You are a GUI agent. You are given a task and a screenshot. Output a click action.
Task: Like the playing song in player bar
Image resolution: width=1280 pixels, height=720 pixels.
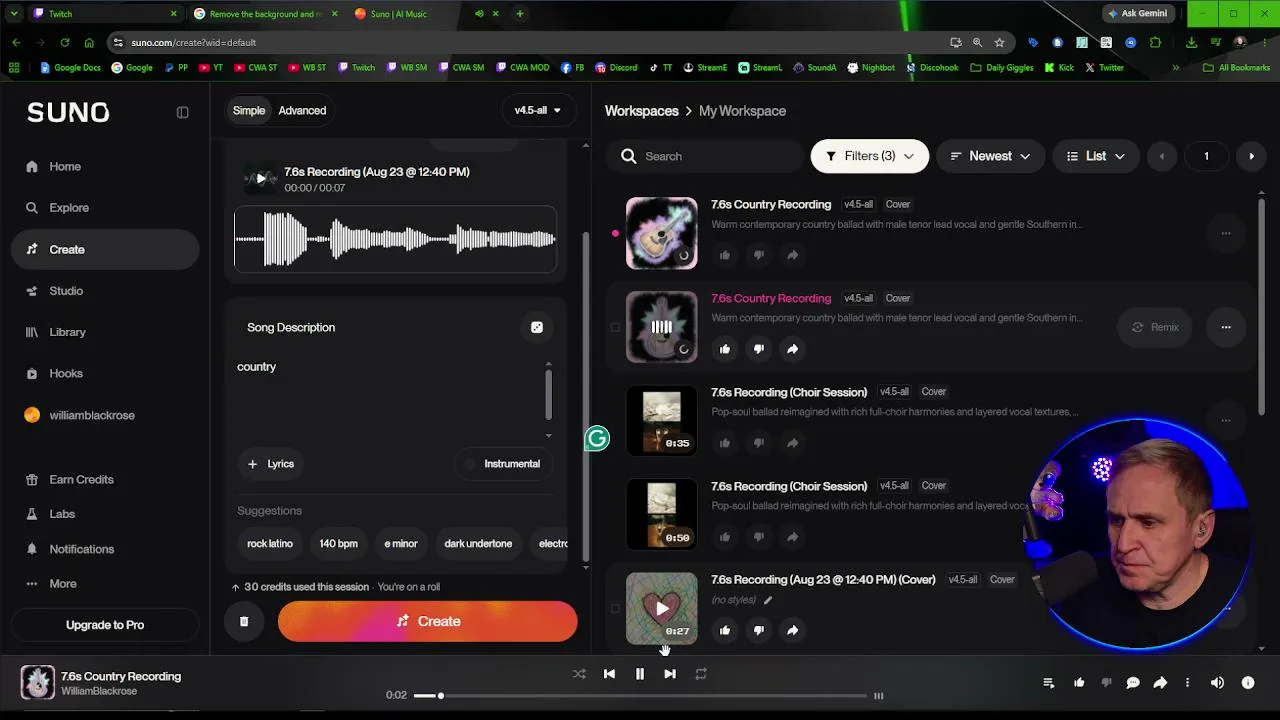[x=1079, y=683]
